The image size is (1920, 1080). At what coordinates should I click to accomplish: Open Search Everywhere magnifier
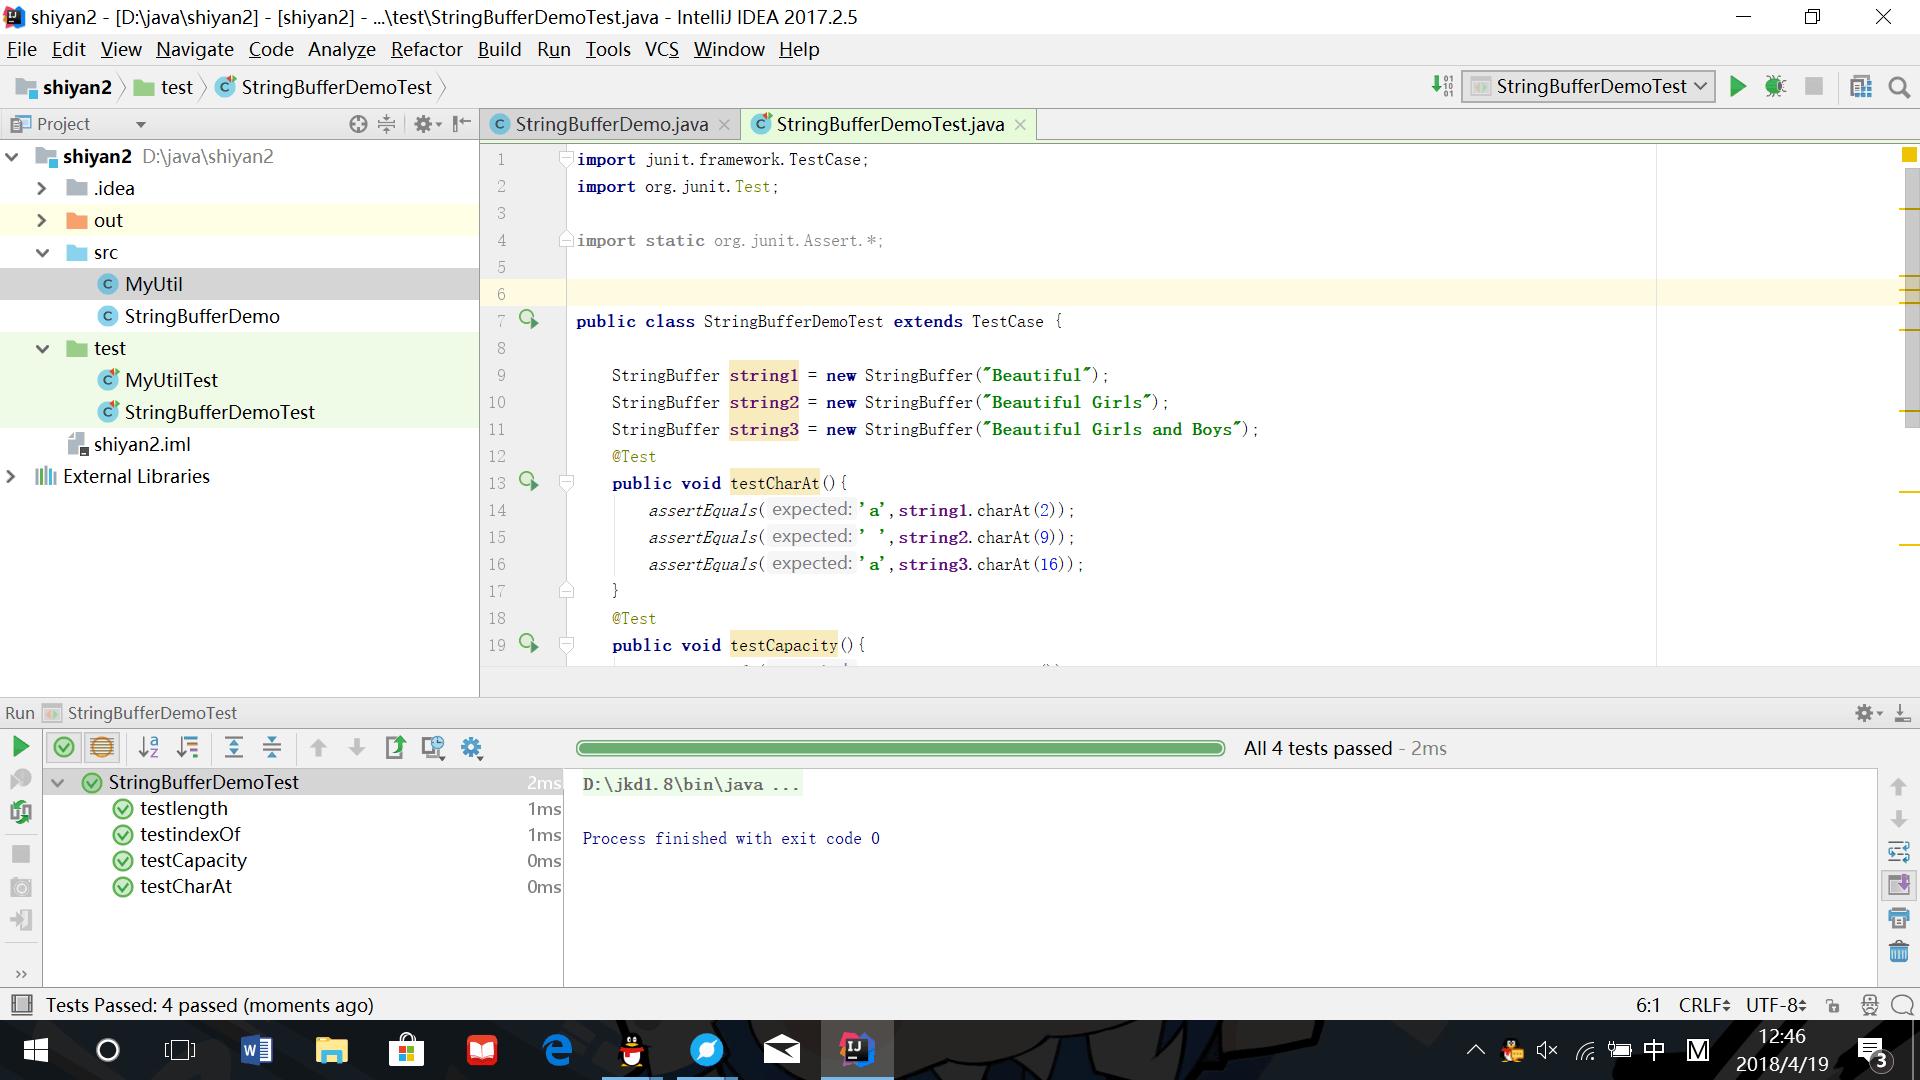tap(1899, 87)
